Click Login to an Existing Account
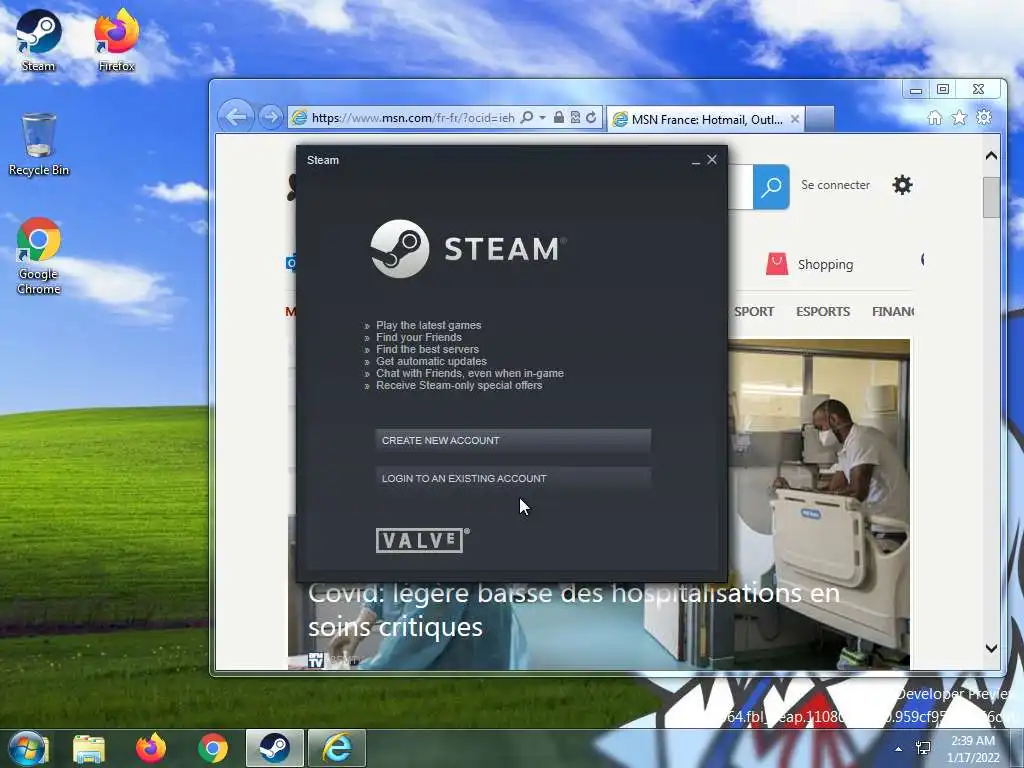This screenshot has height=768, width=1024. coord(513,479)
